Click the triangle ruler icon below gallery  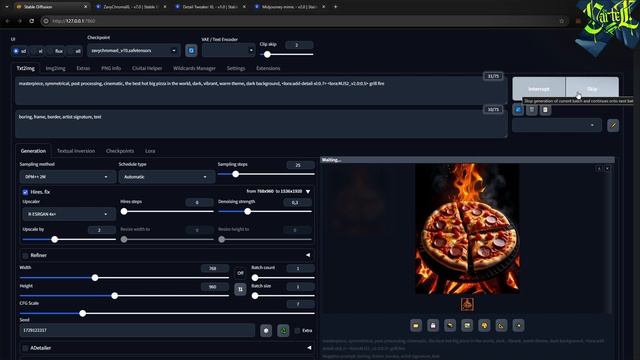tap(501, 325)
